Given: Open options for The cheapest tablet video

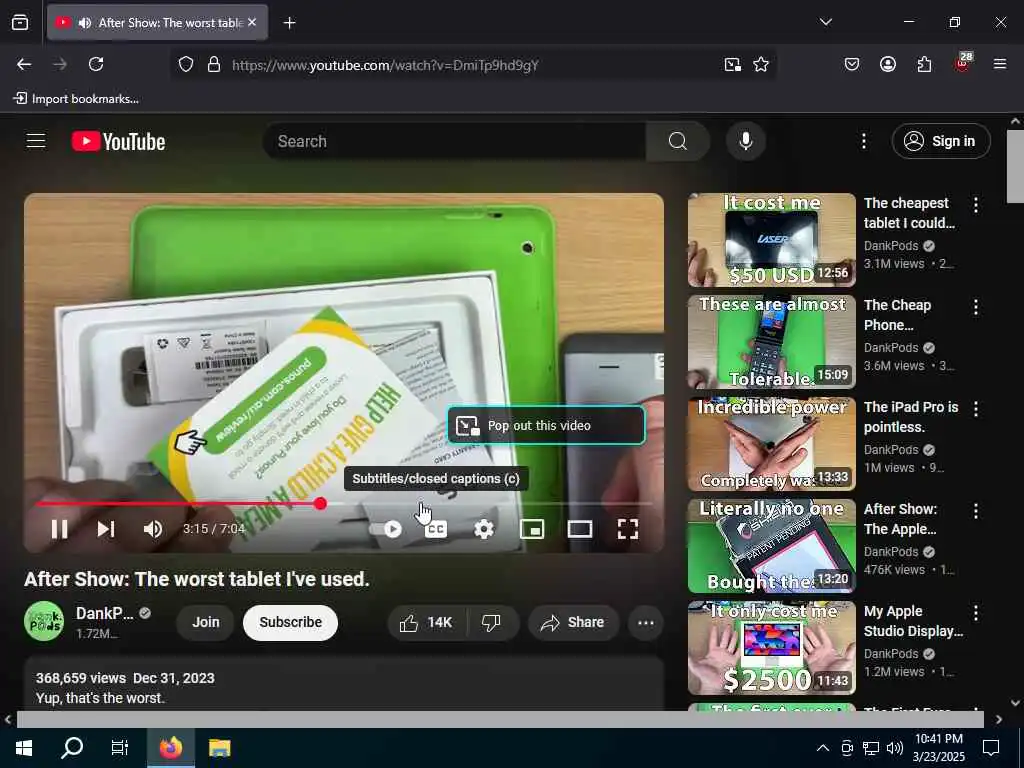Looking at the screenshot, I should point(976,204).
